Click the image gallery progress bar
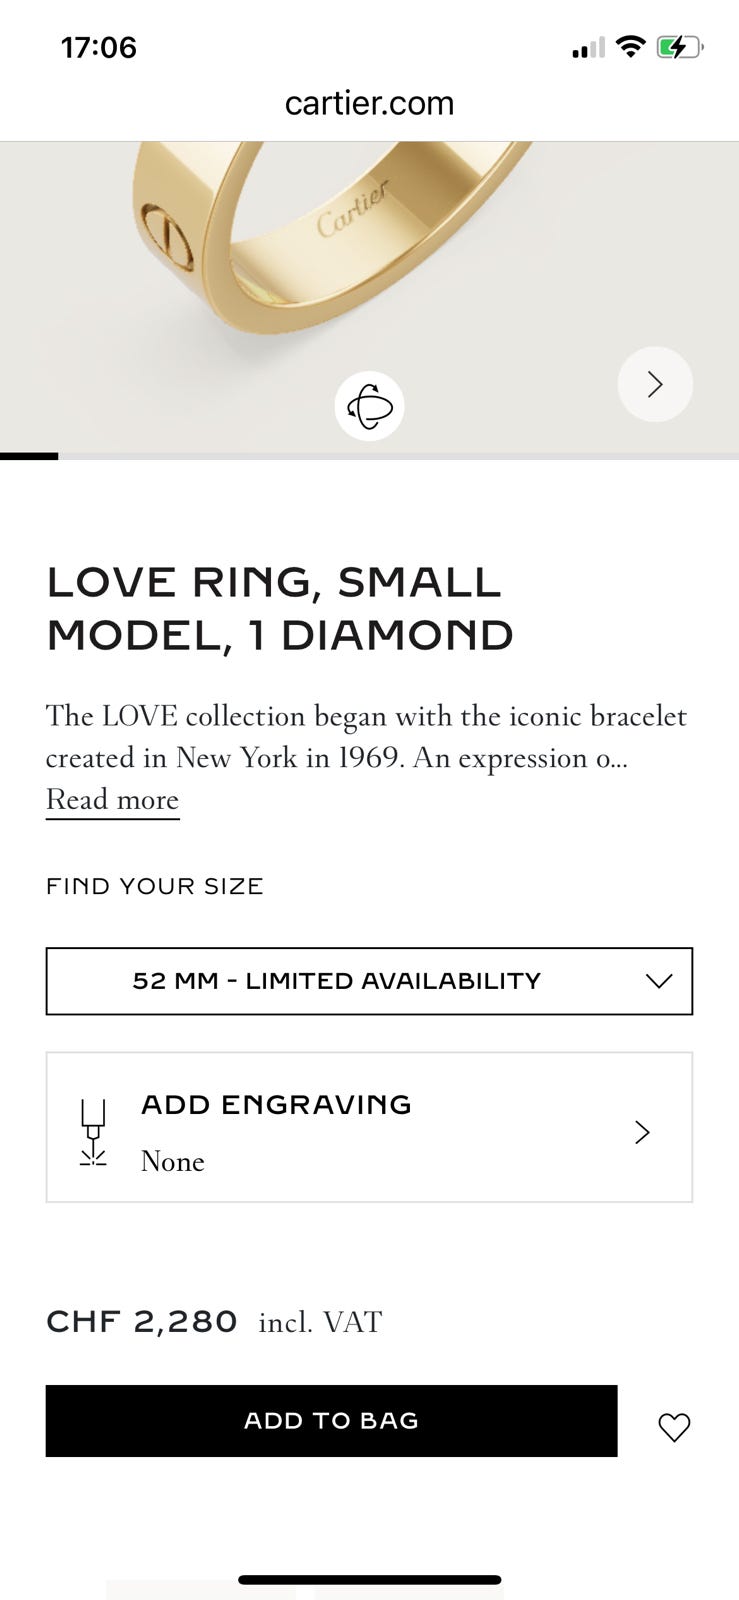739x1600 pixels. click(x=369, y=456)
